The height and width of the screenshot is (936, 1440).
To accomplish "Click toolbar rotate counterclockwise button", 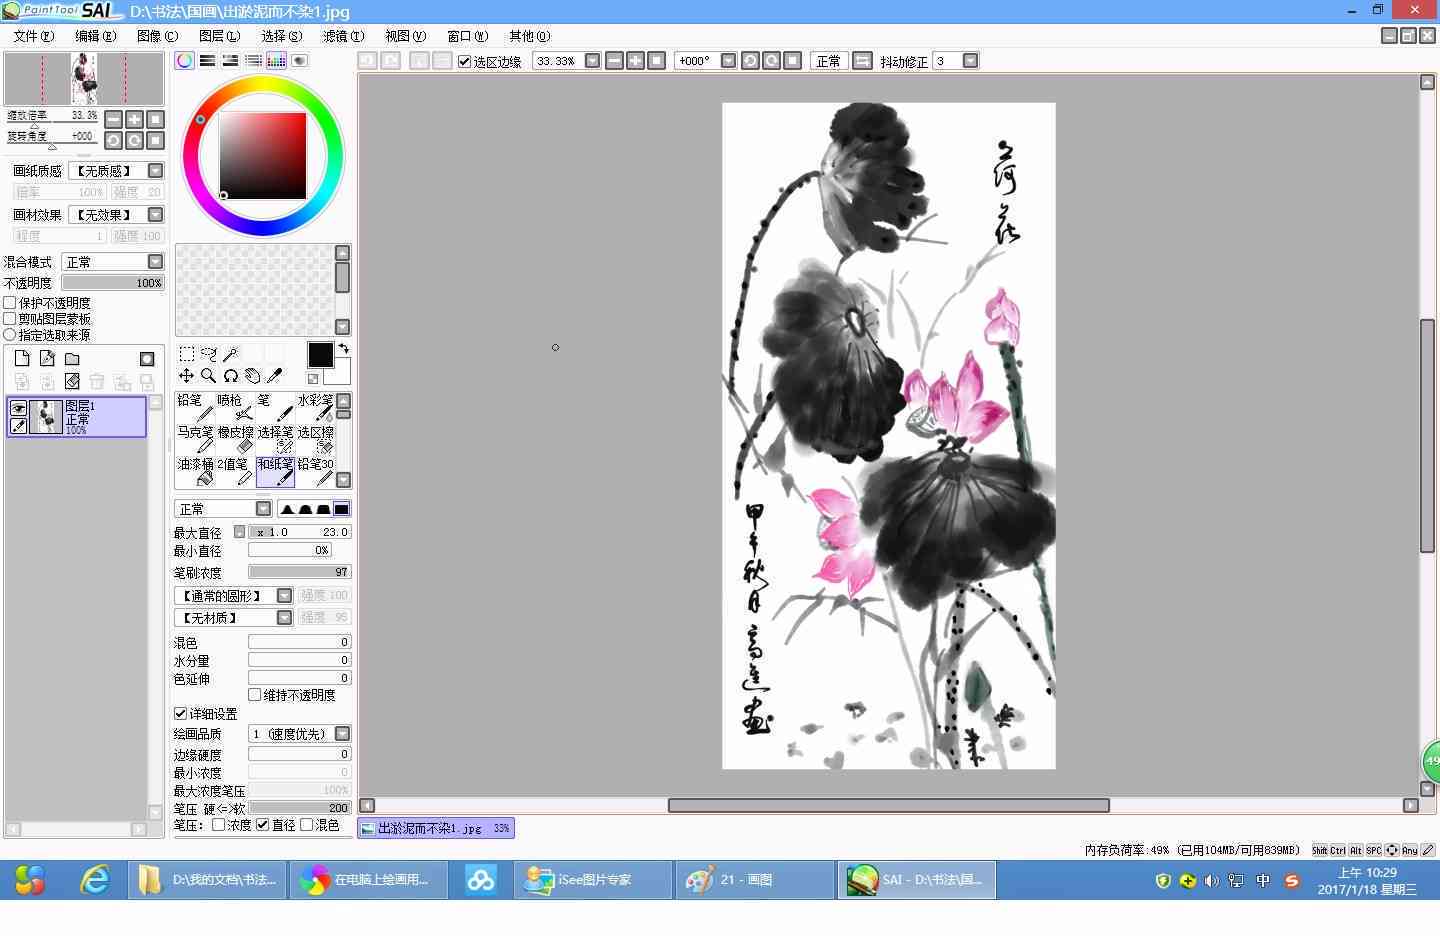I will (x=750, y=61).
